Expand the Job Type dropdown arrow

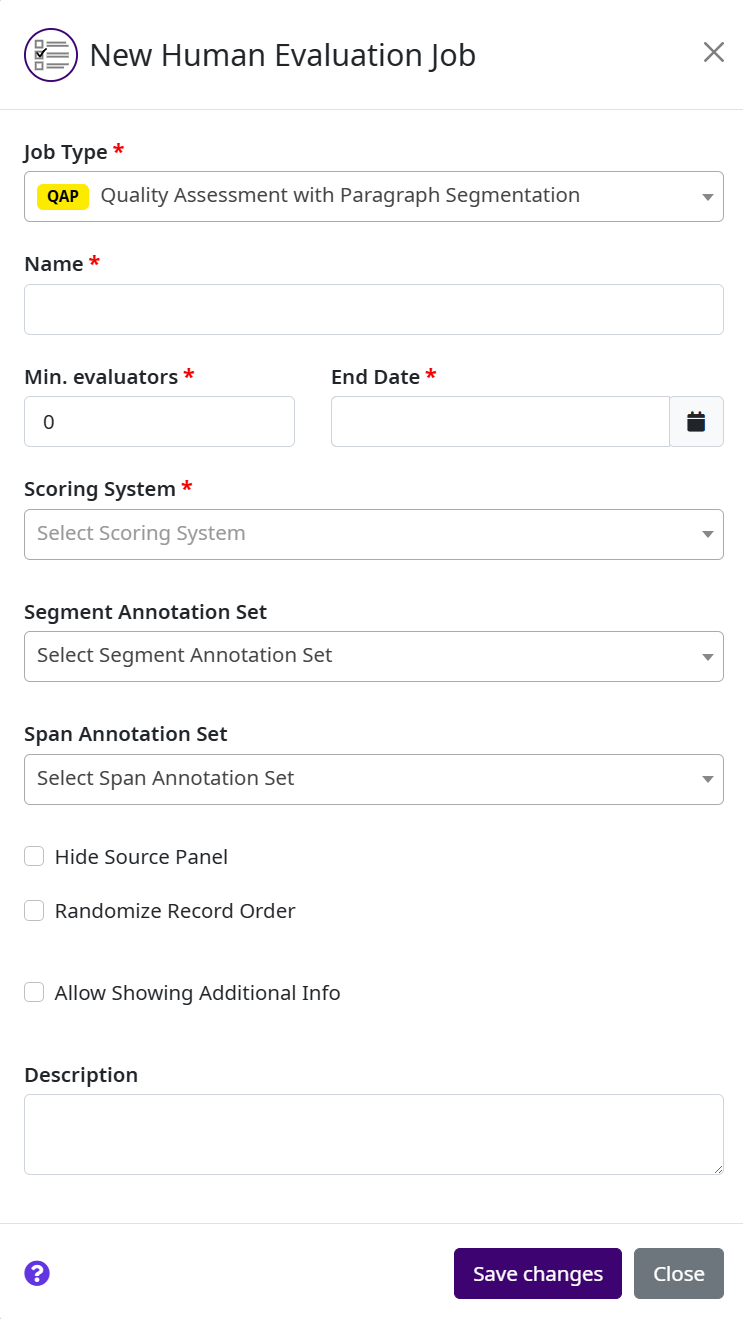707,197
